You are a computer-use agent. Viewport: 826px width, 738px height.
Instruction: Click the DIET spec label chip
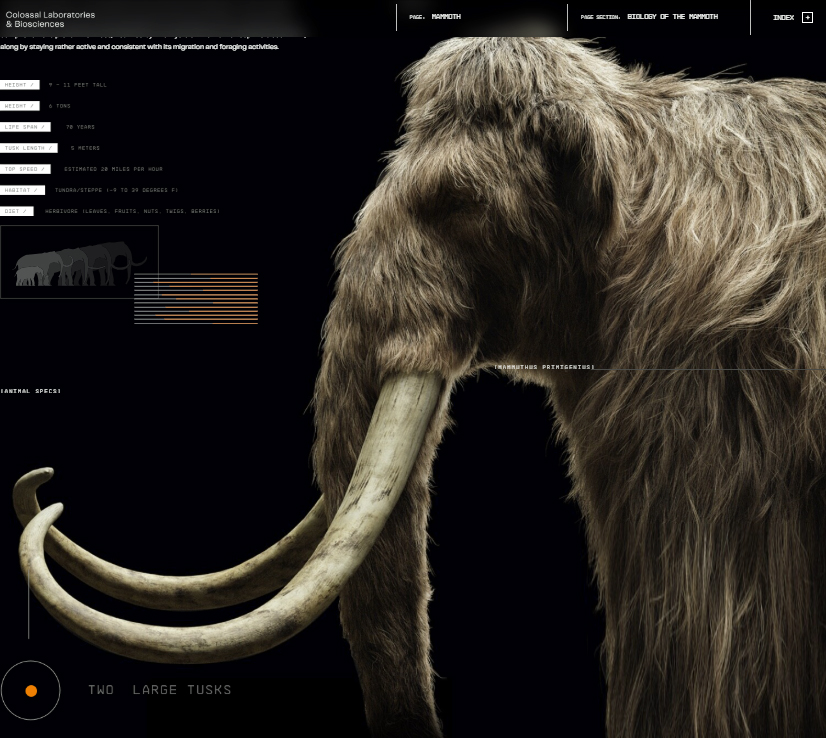point(17,211)
